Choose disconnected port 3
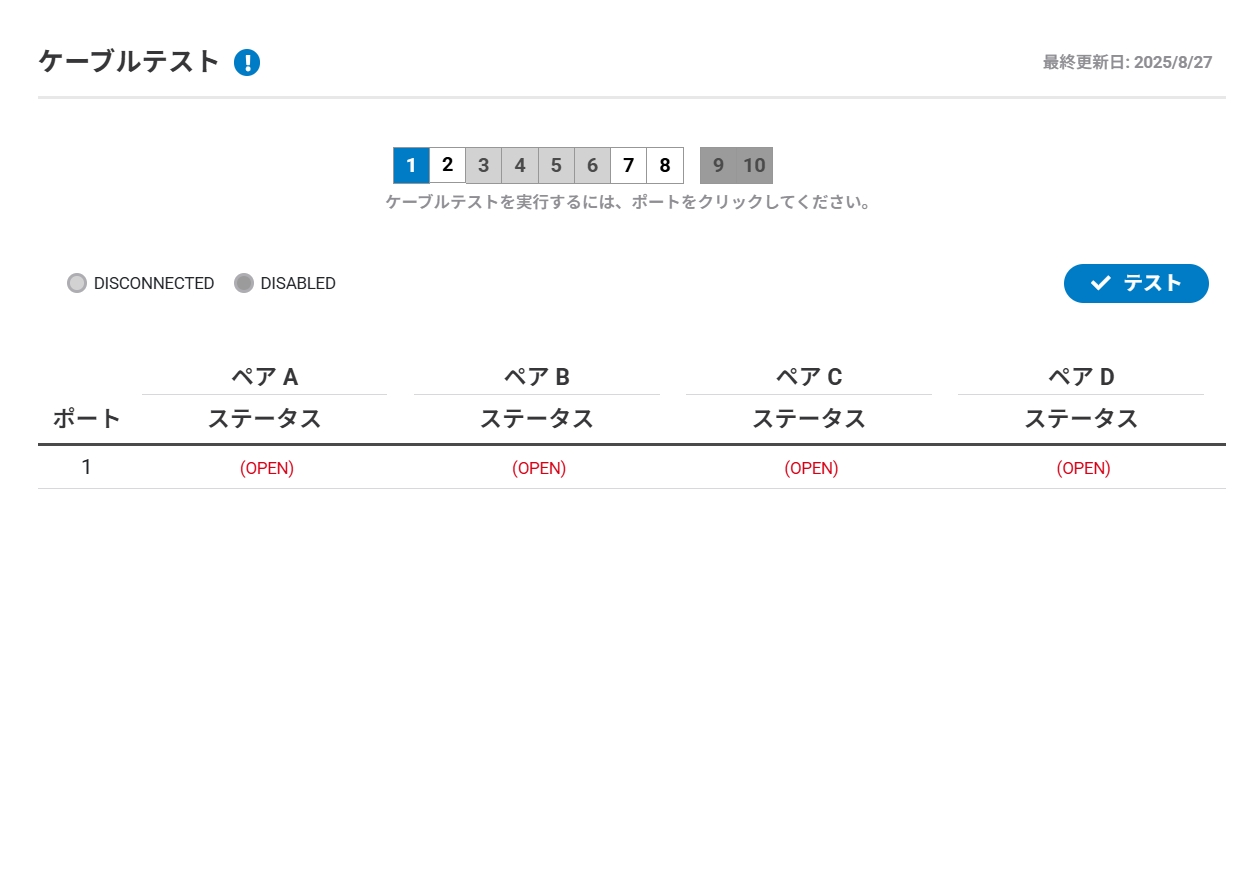Image resolution: width=1252 pixels, height=876 pixels. [x=484, y=165]
